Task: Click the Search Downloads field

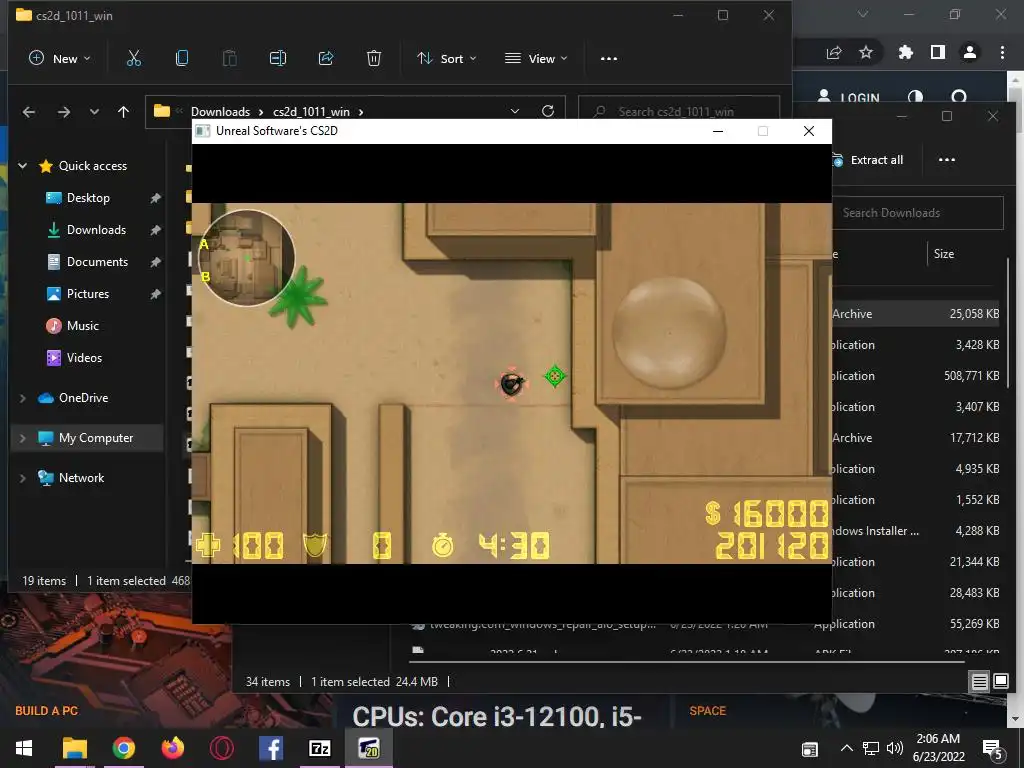Action: click(918, 213)
